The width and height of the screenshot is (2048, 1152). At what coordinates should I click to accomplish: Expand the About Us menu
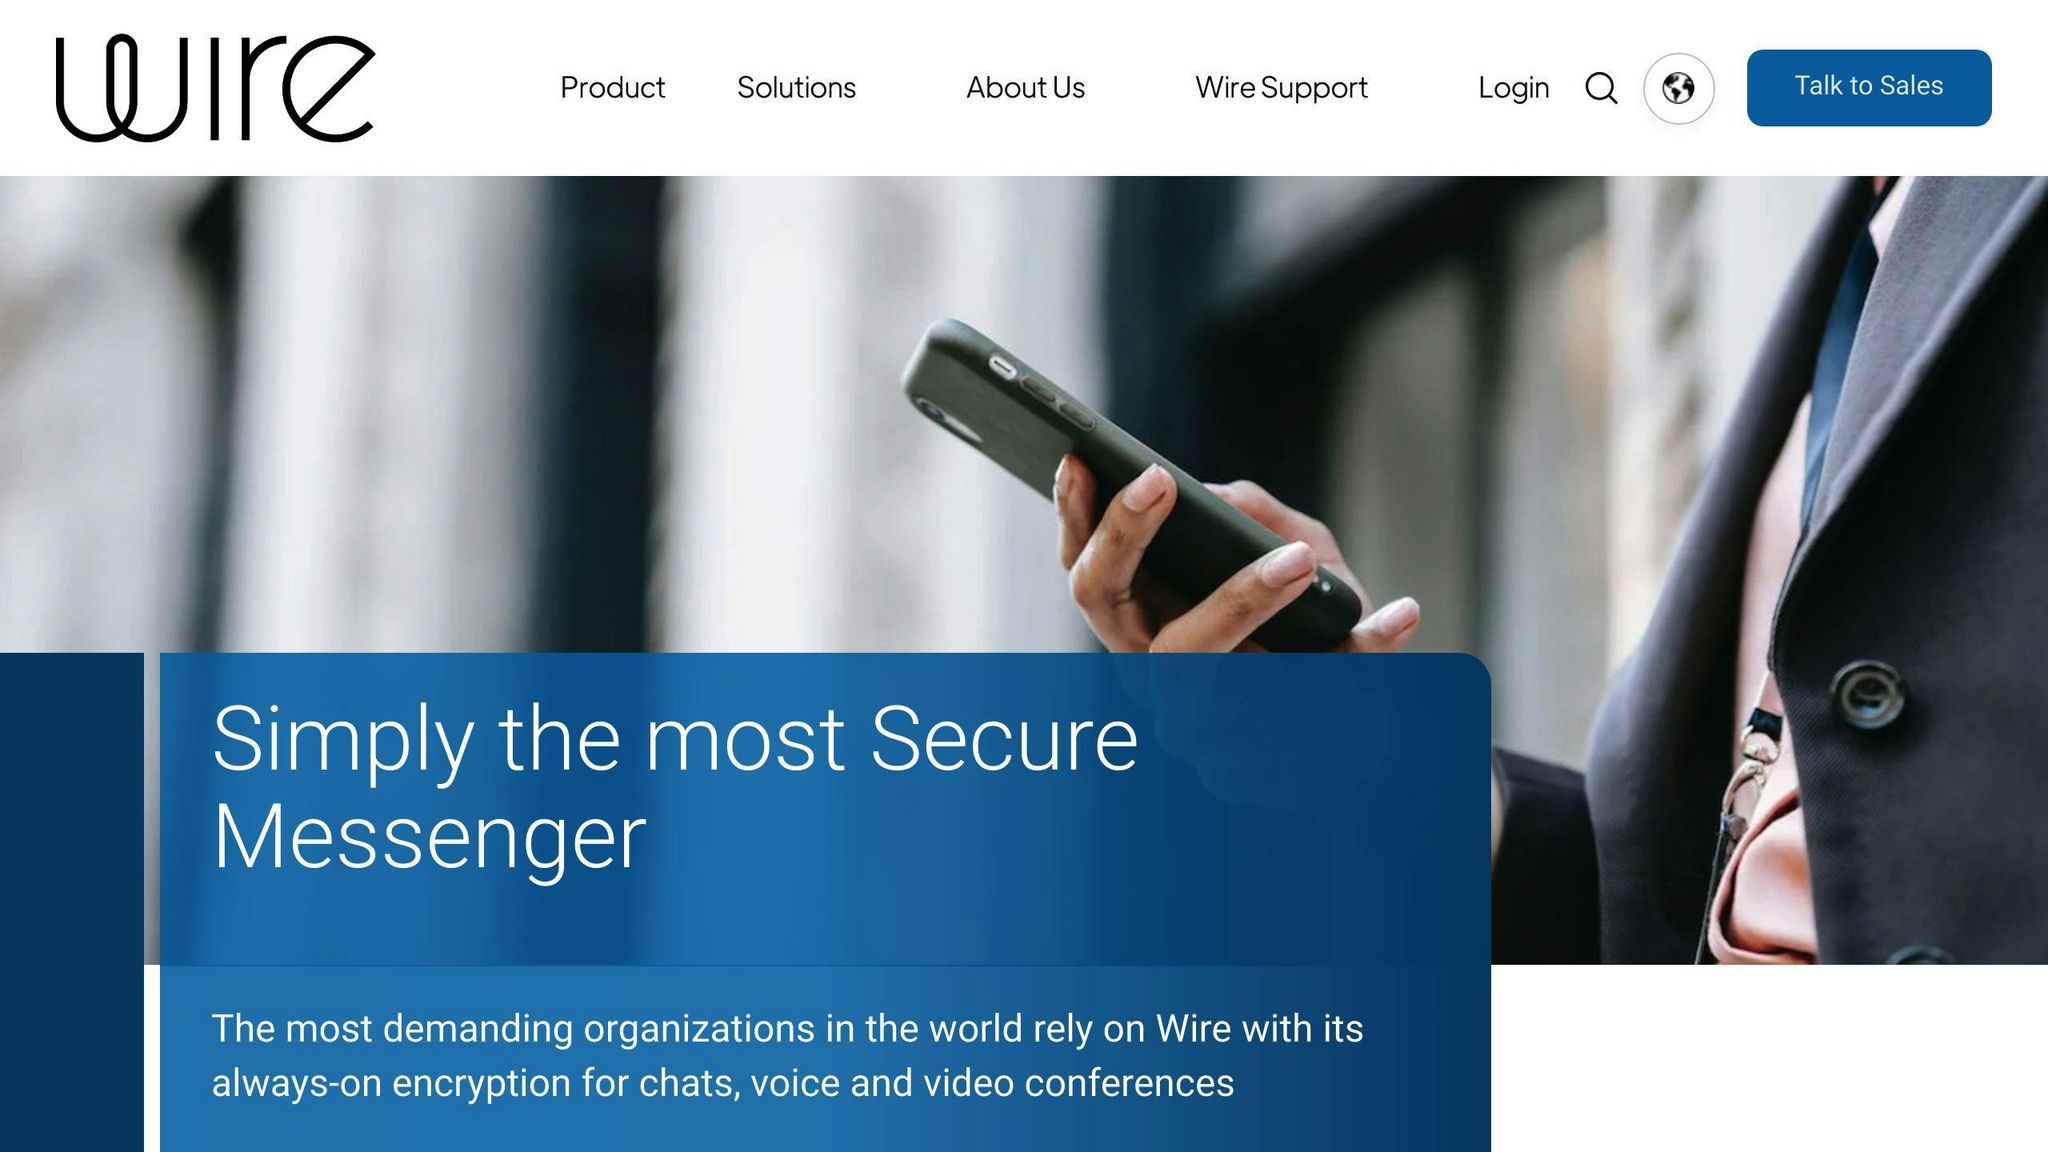1025,88
